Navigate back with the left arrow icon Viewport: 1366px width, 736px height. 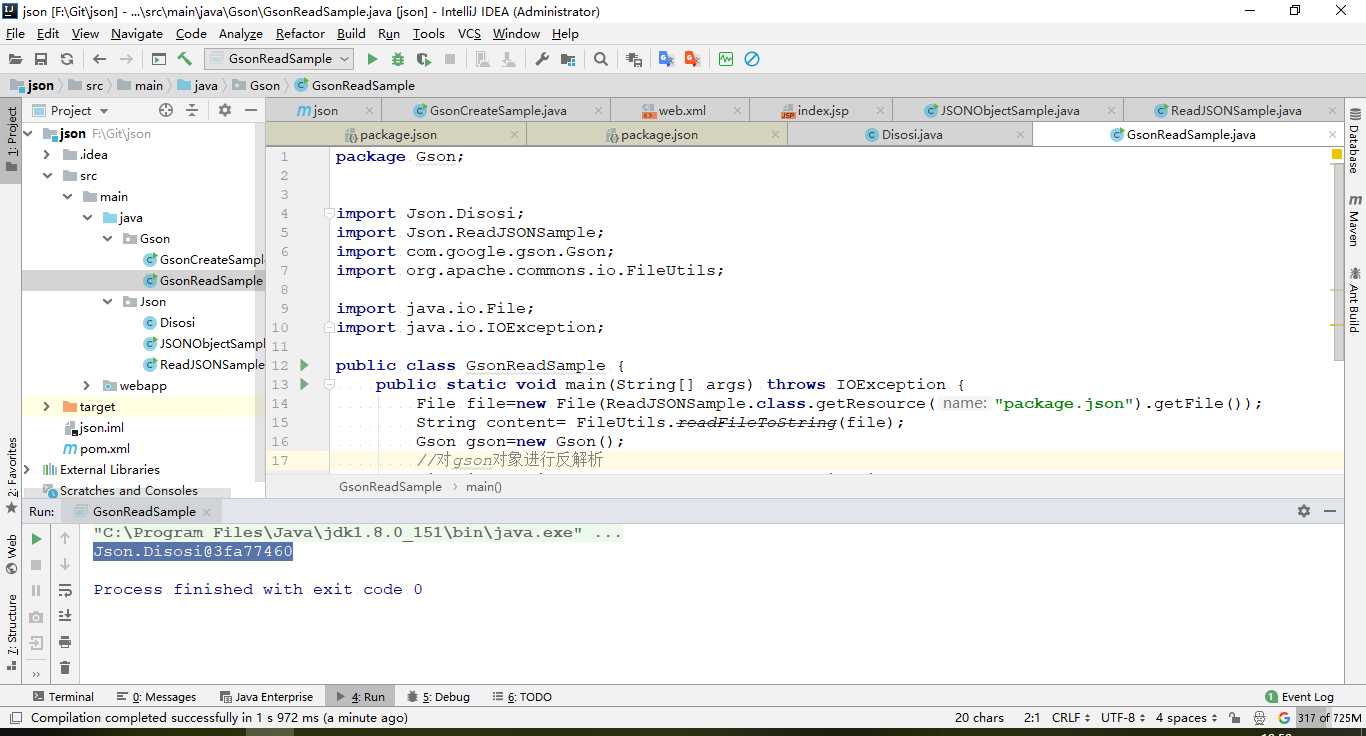point(99,59)
